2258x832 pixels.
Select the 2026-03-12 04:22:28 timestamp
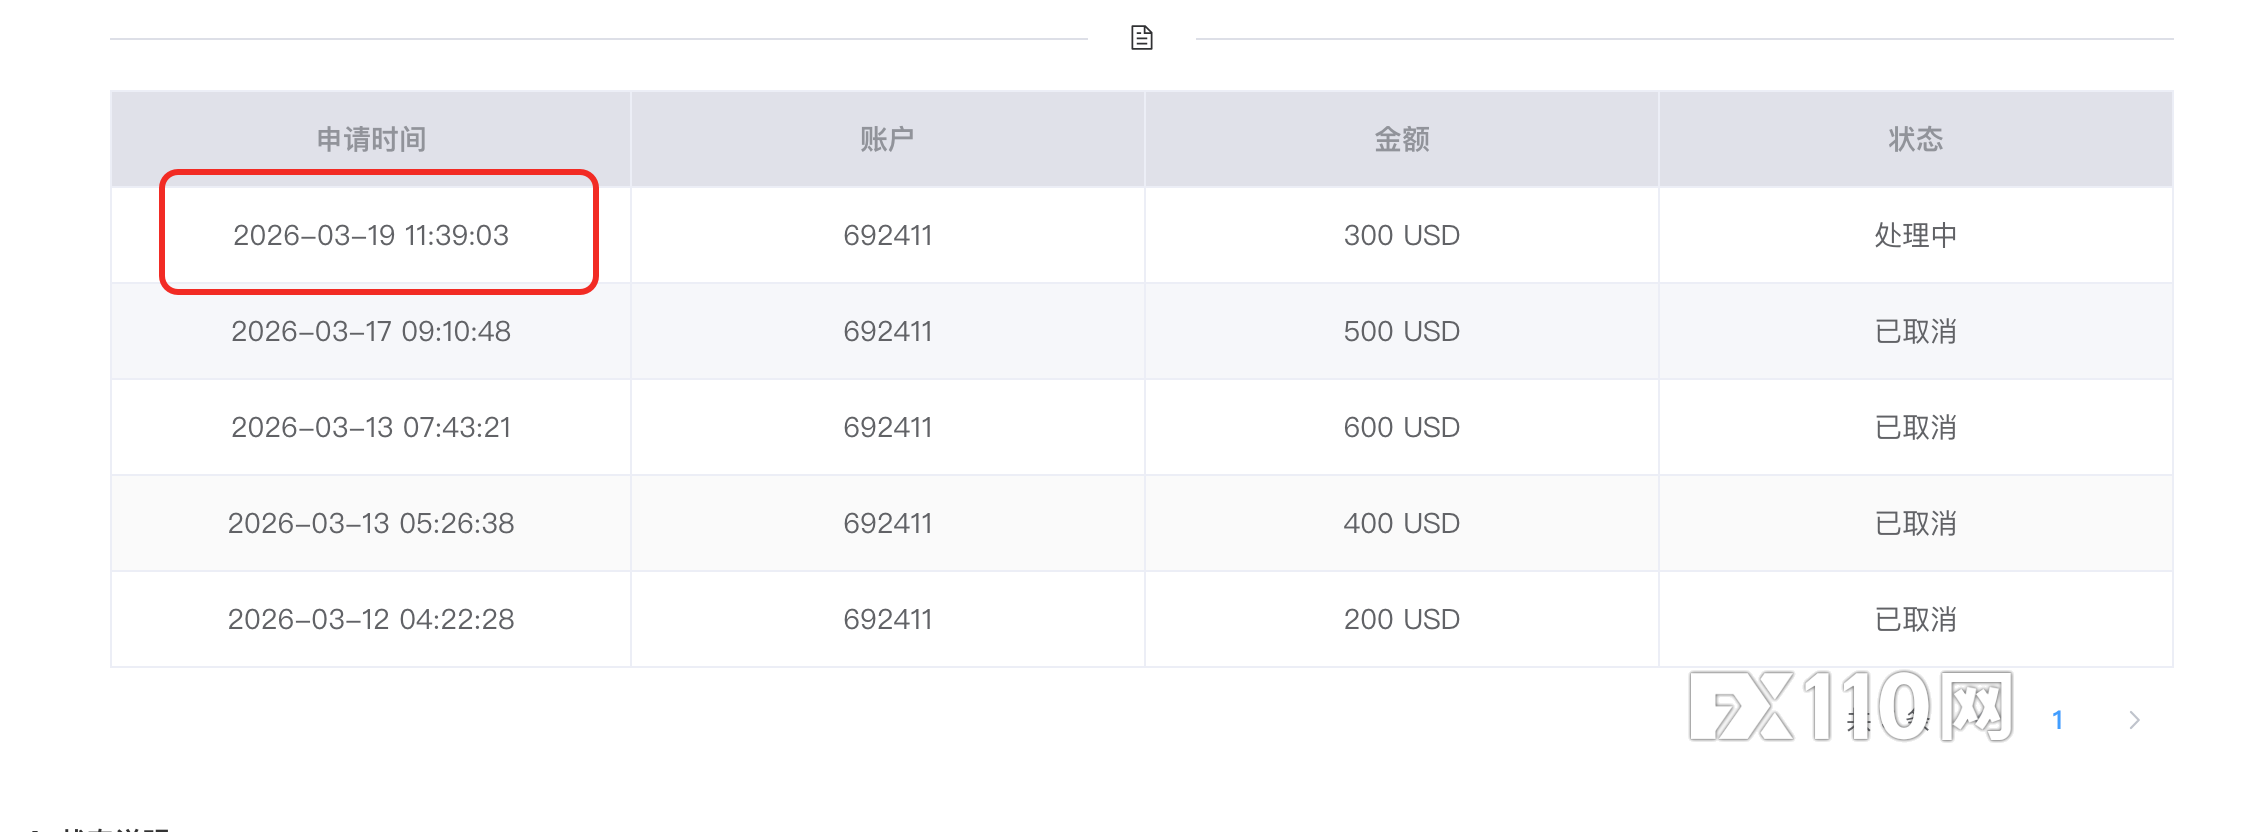(371, 619)
